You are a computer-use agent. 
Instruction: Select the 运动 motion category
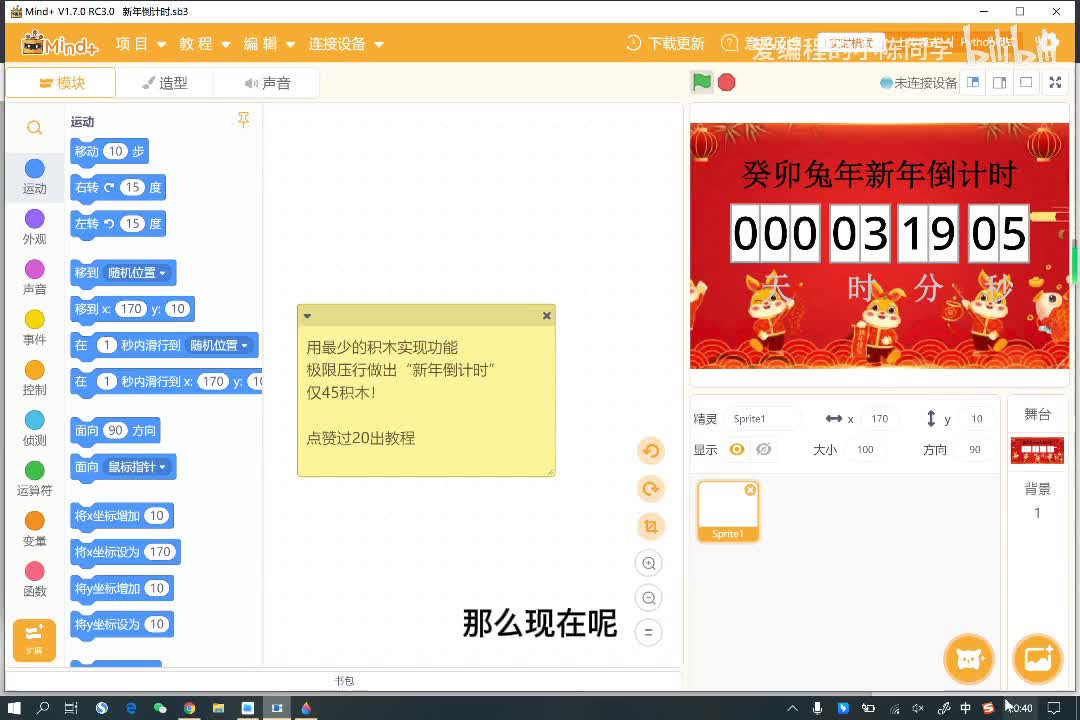point(34,176)
